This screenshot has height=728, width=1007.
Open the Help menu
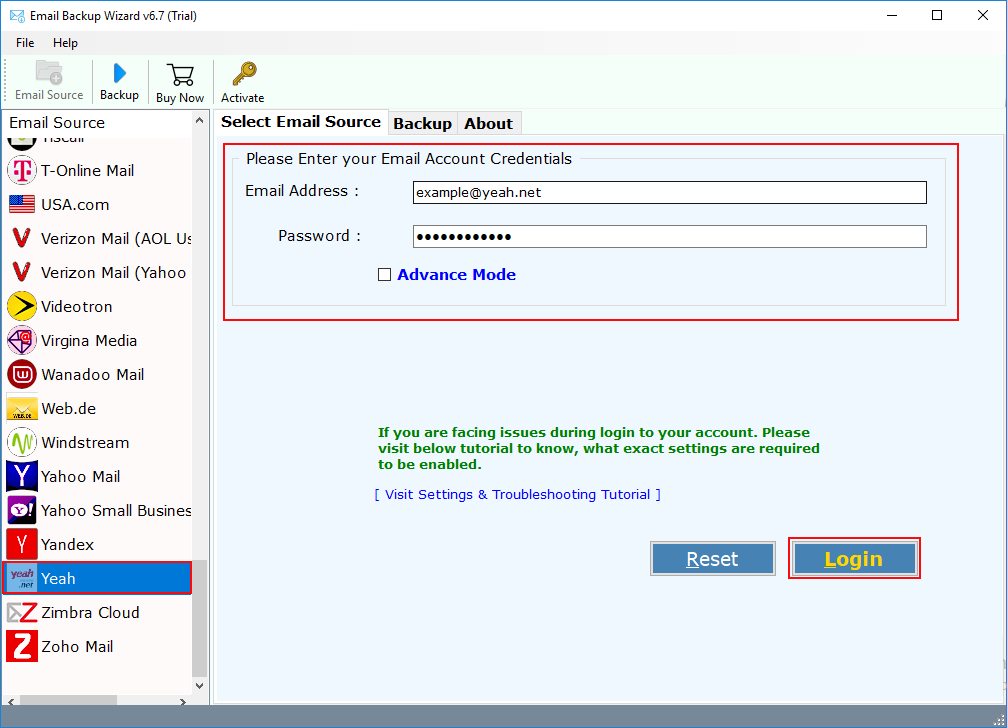(x=65, y=43)
